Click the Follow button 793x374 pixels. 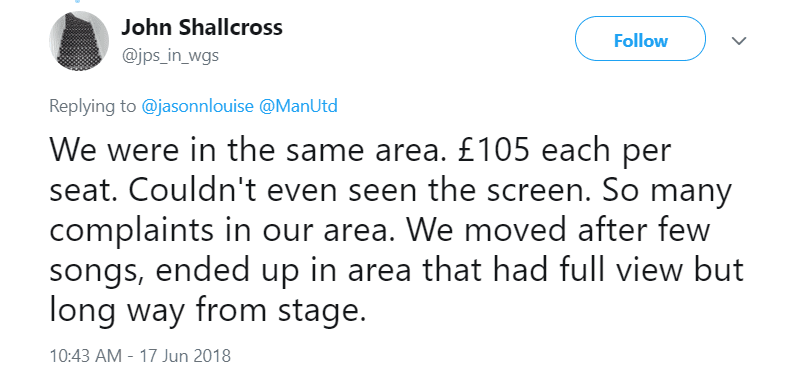click(x=640, y=39)
